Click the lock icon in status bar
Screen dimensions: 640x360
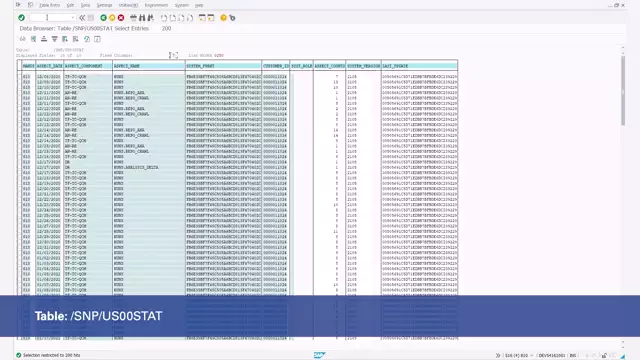pos(604,356)
